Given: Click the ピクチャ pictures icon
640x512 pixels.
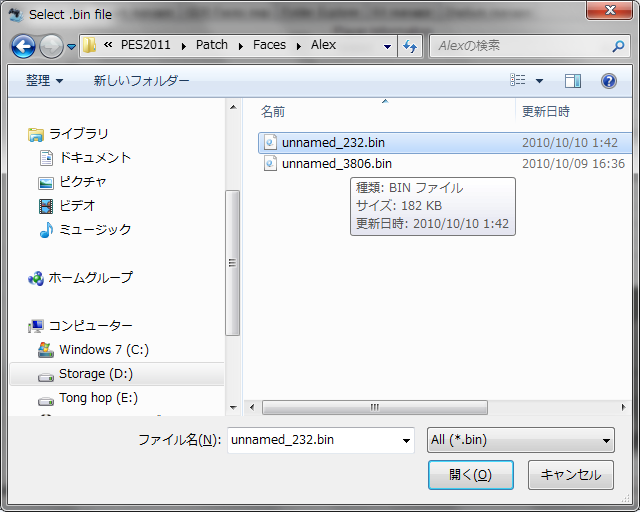Looking at the screenshot, I should [46, 183].
